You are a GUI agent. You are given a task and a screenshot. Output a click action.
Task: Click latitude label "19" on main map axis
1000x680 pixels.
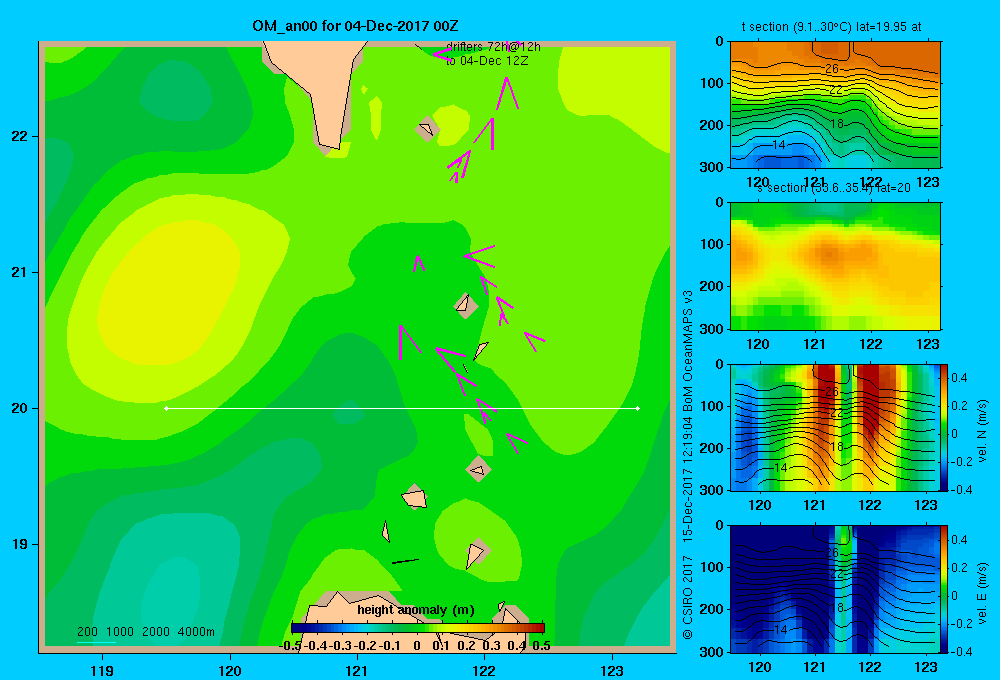(x=20, y=544)
